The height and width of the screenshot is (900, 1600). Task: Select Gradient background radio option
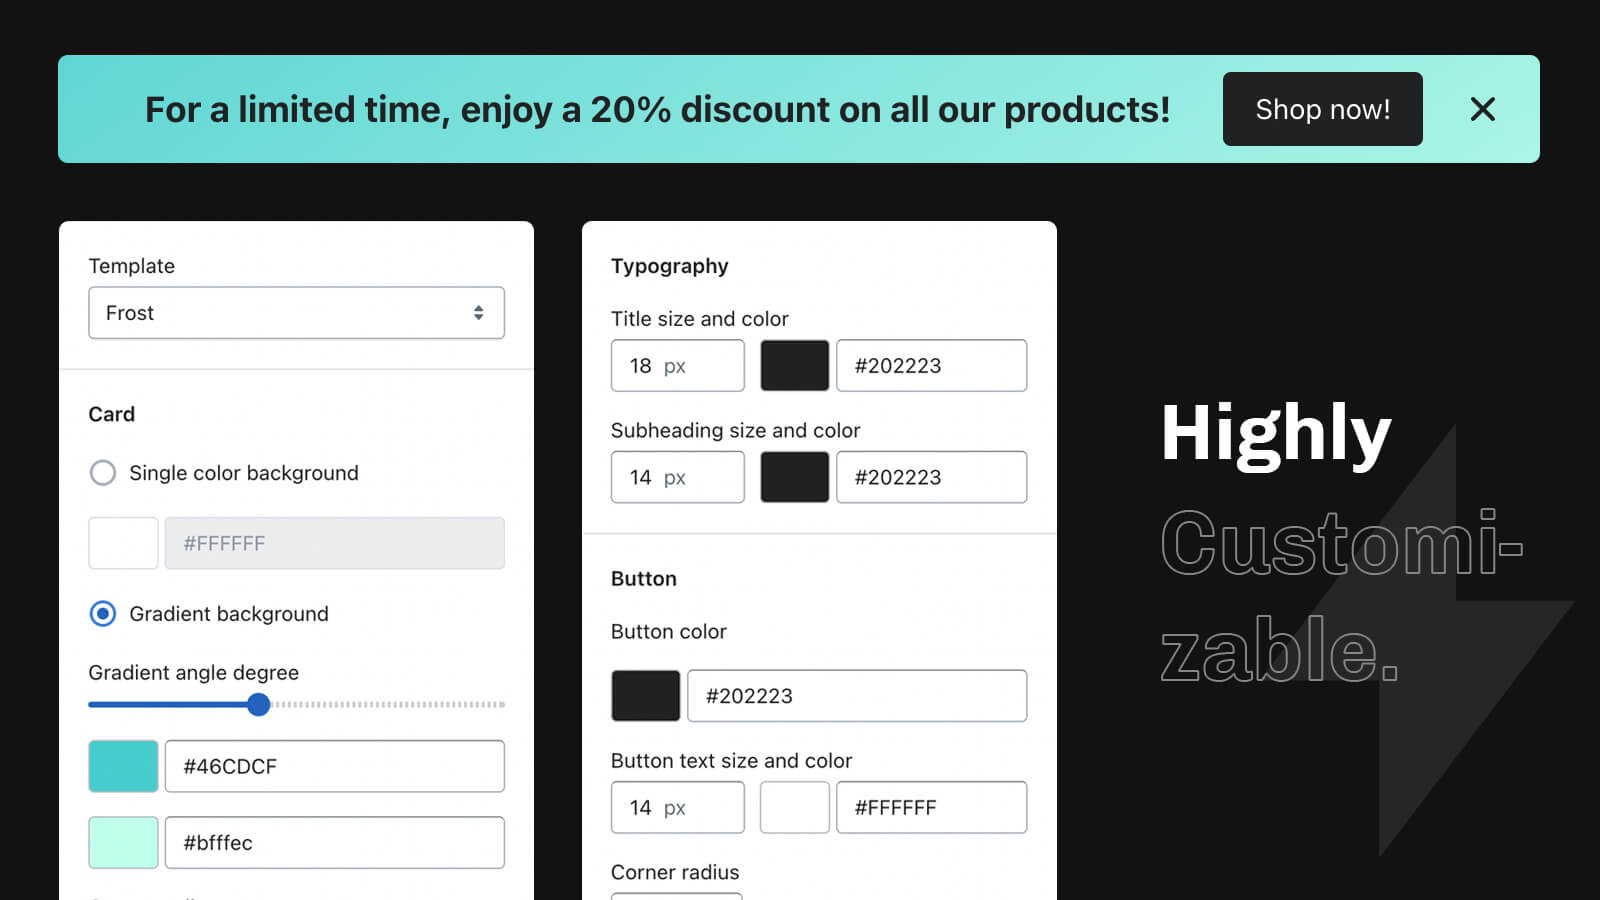[103, 614]
